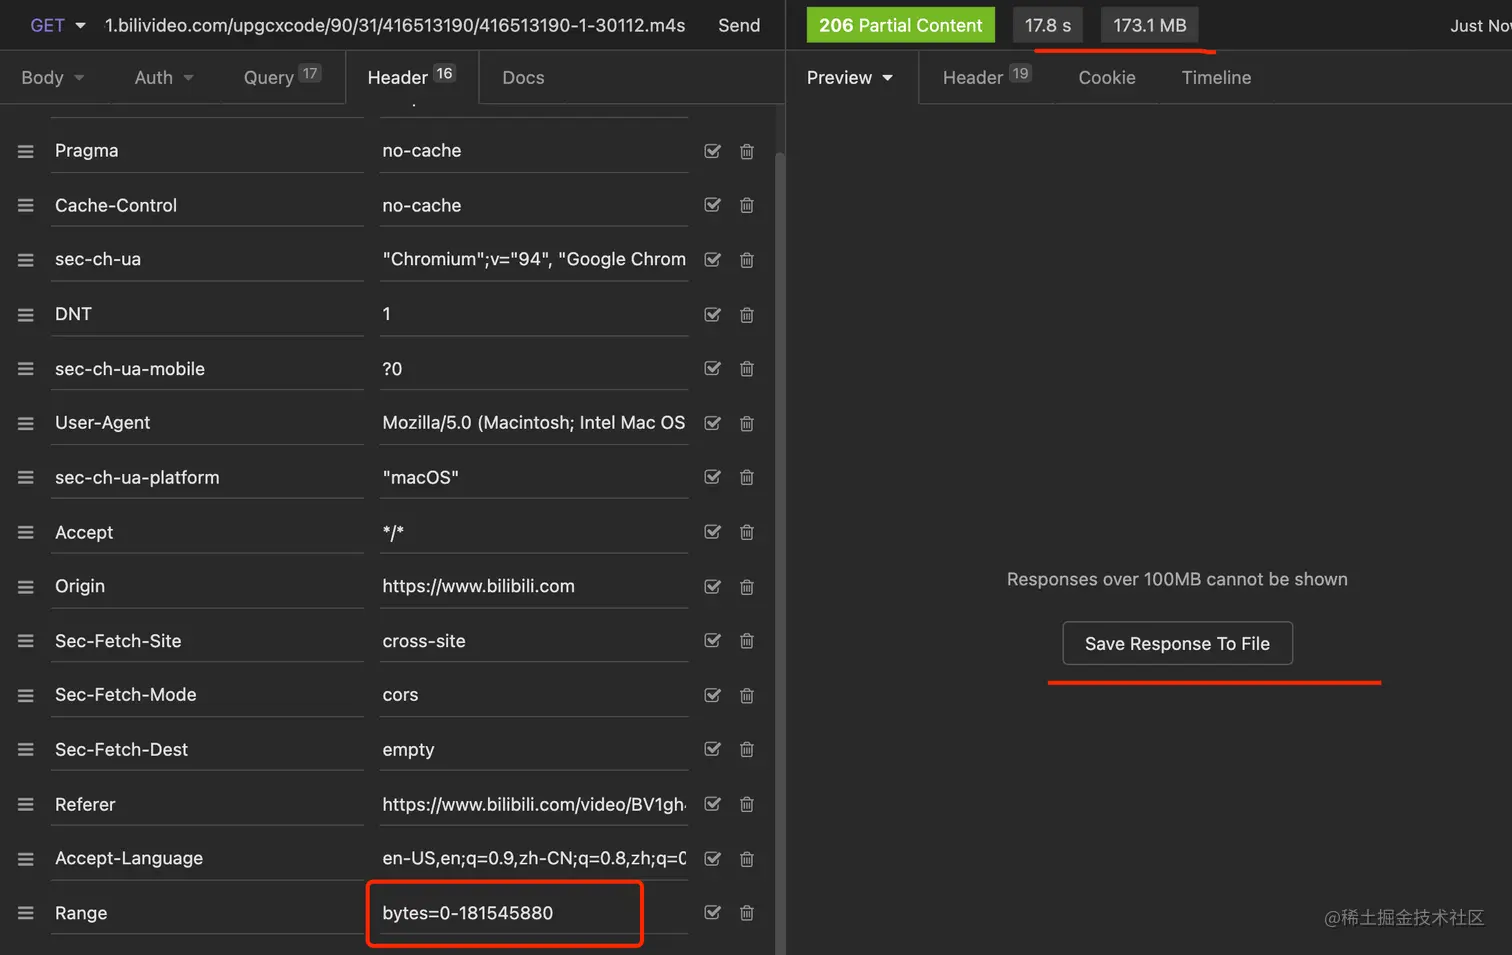
Task: Switch to the Query tab
Action: (x=282, y=77)
